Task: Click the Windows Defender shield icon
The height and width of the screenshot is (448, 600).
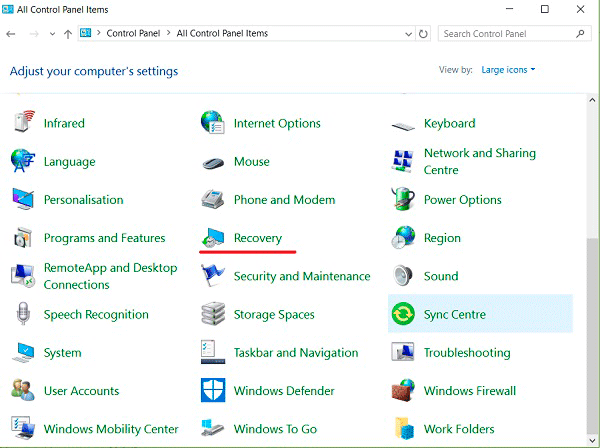Action: point(213,390)
